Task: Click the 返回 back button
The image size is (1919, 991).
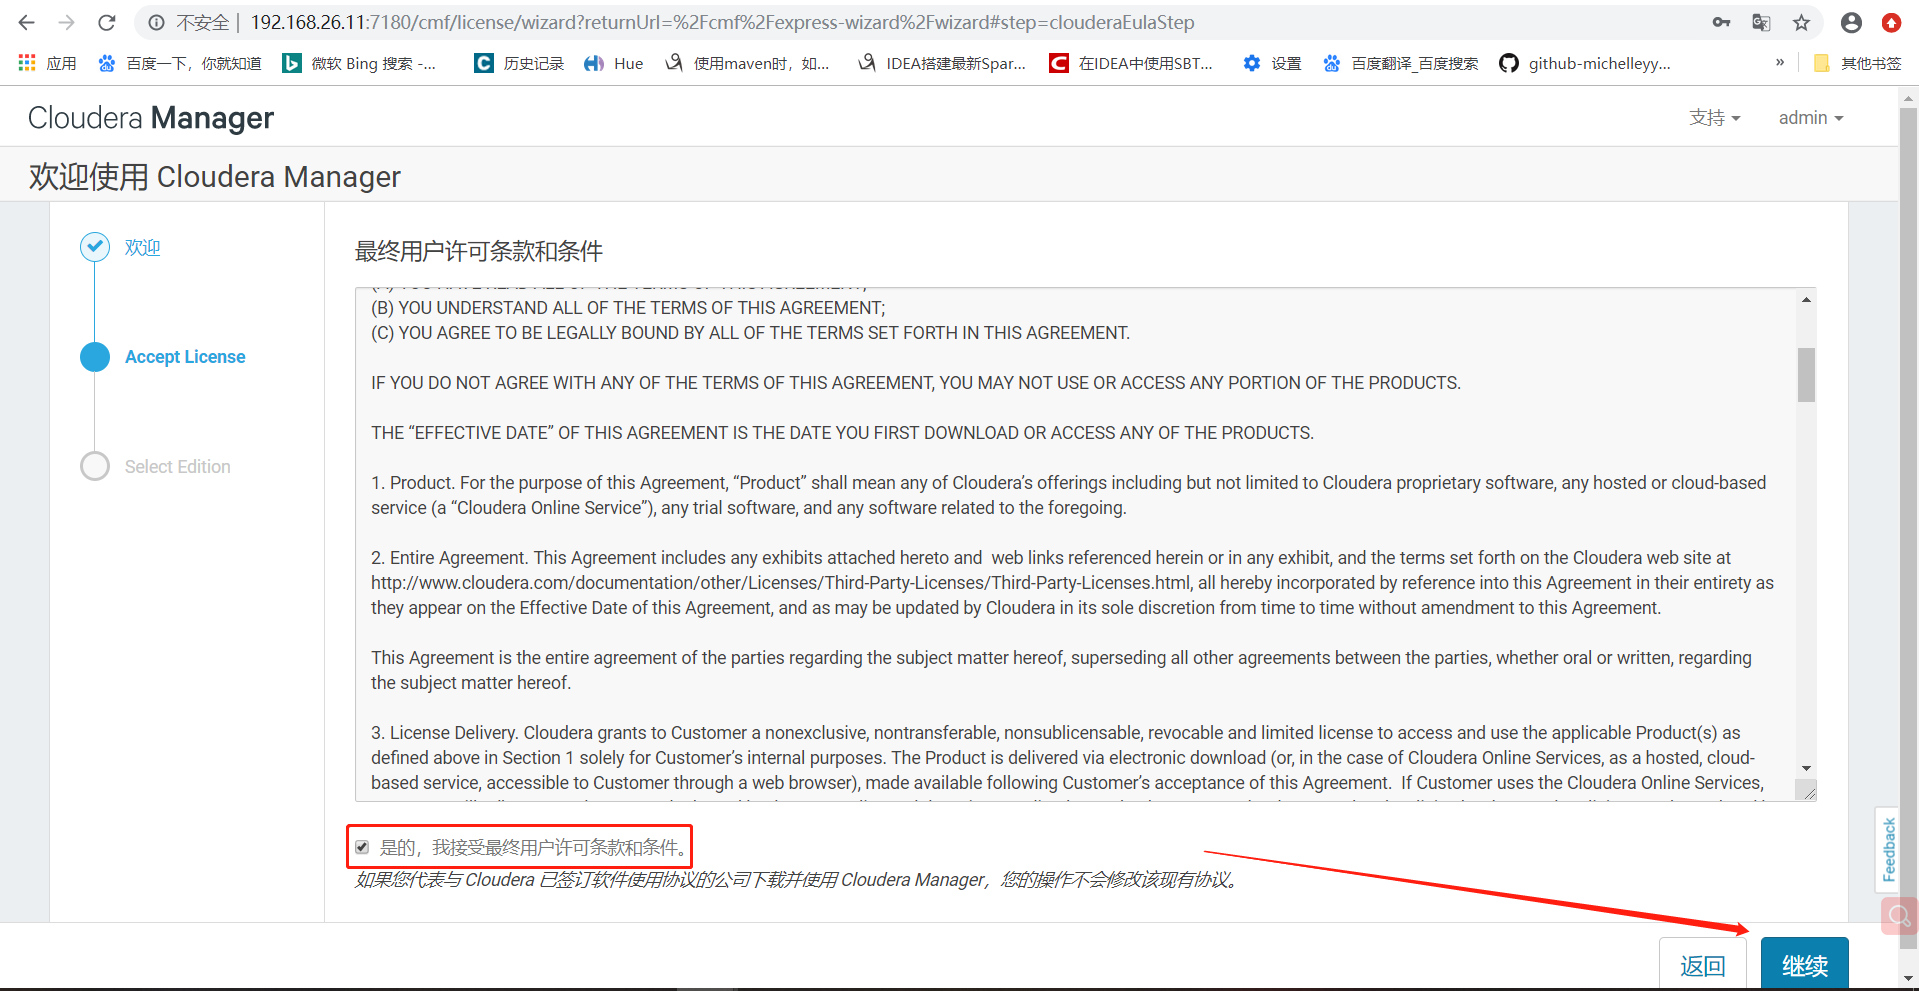Action: [x=1702, y=965]
